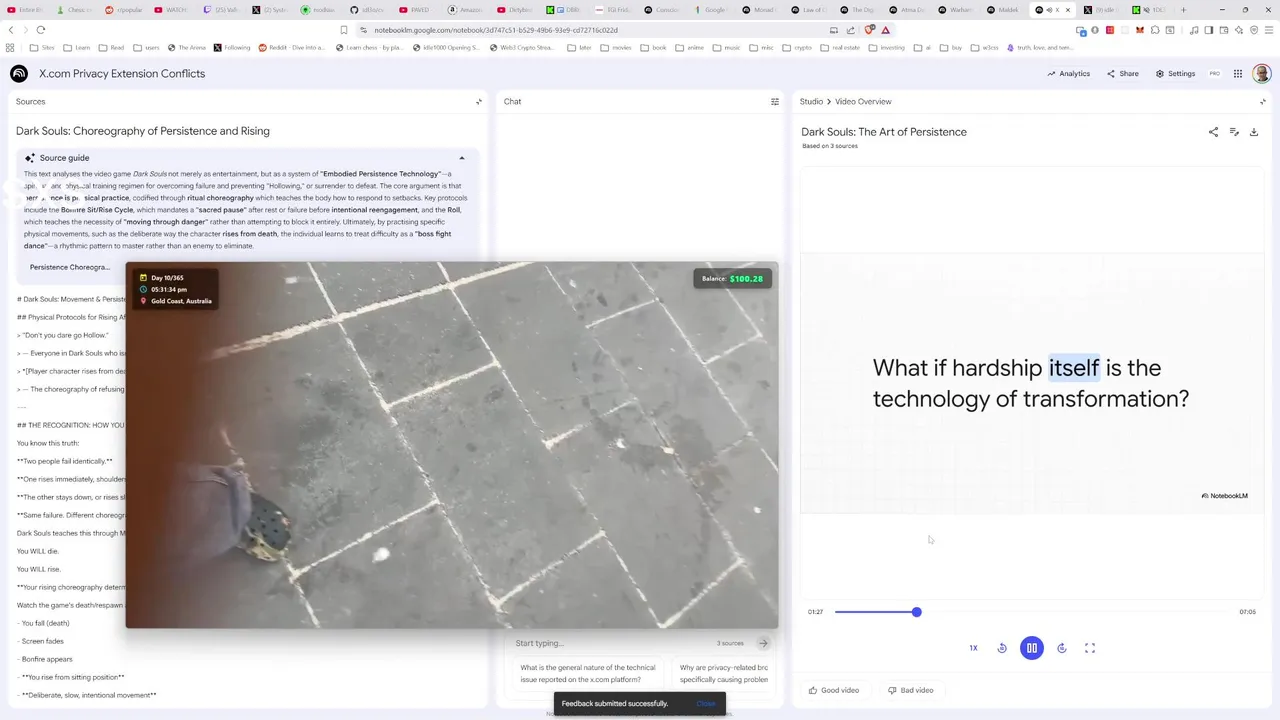Skip forward ten seconds in video
The width and height of the screenshot is (1280, 720).
click(1062, 648)
